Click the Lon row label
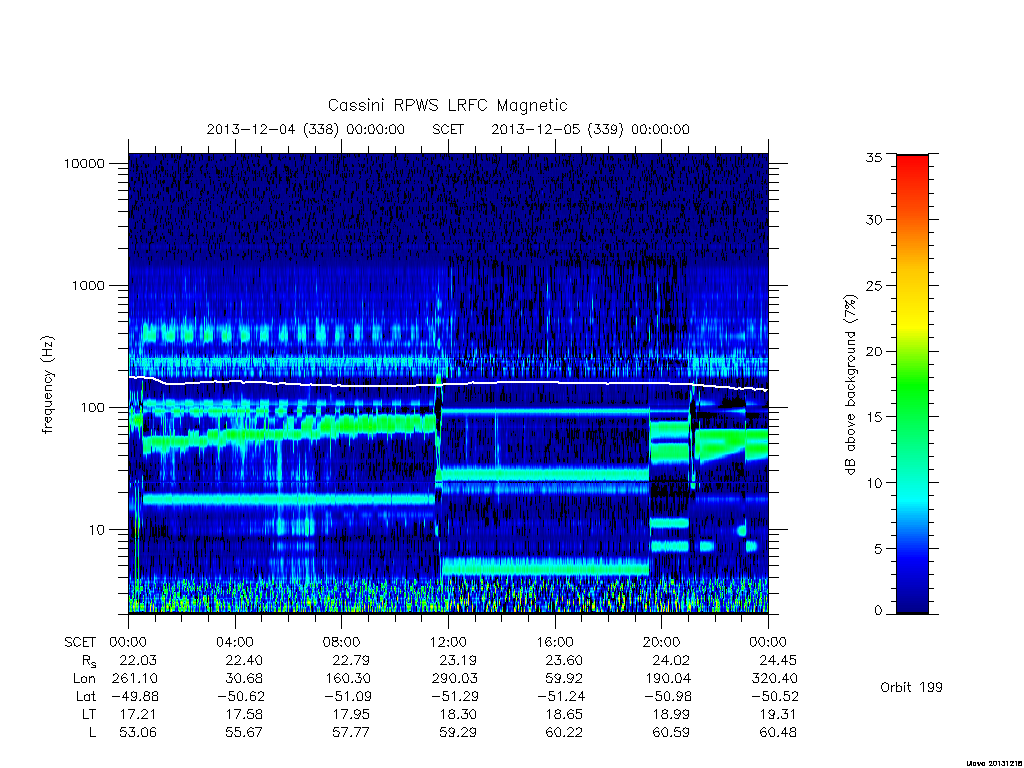 click(84, 679)
